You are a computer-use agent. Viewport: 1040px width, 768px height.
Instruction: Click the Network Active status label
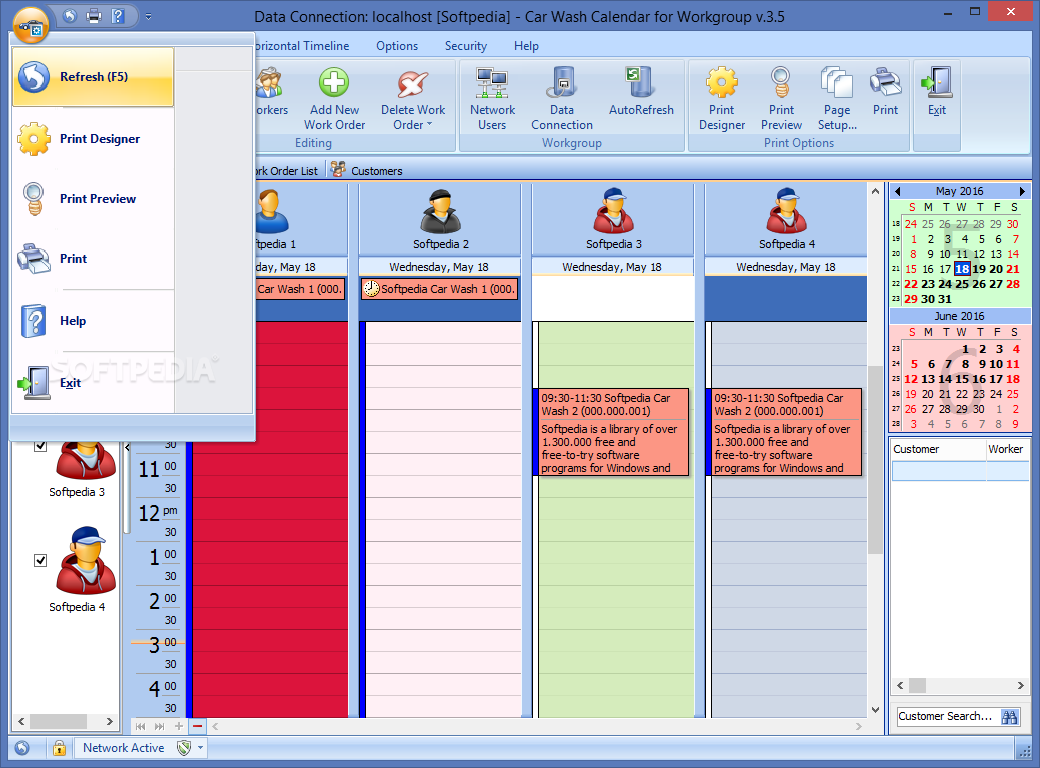[123, 748]
